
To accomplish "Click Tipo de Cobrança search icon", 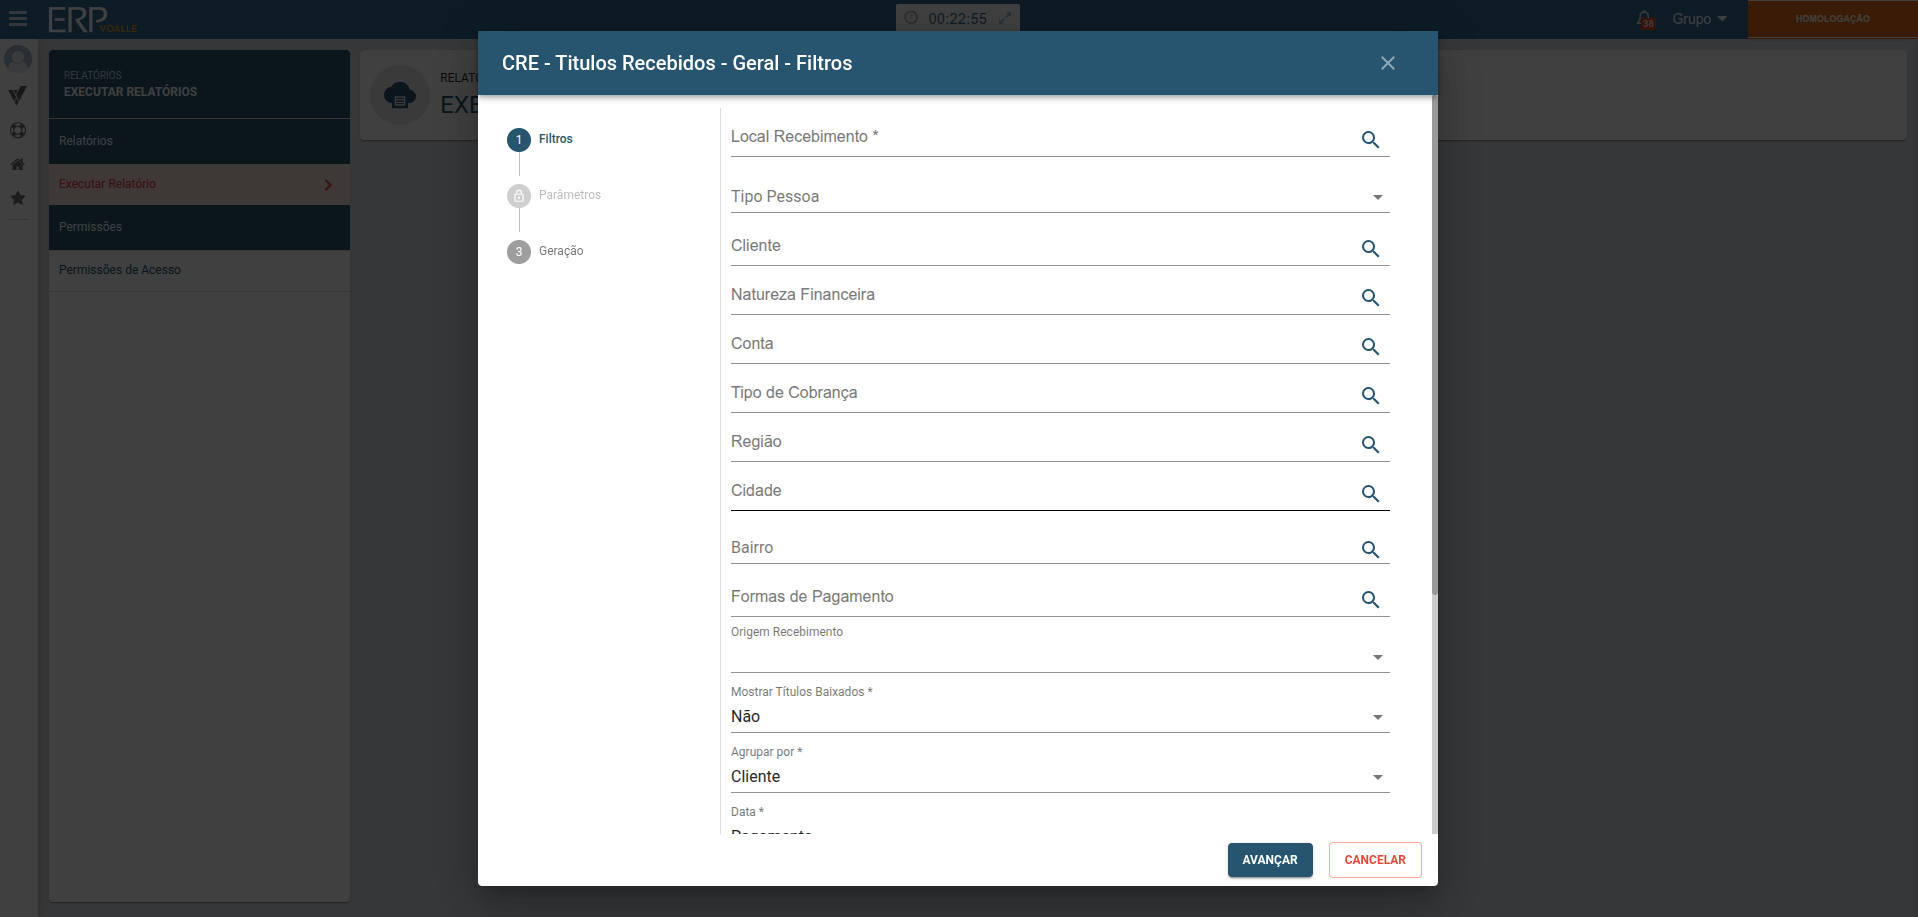I will point(1370,396).
